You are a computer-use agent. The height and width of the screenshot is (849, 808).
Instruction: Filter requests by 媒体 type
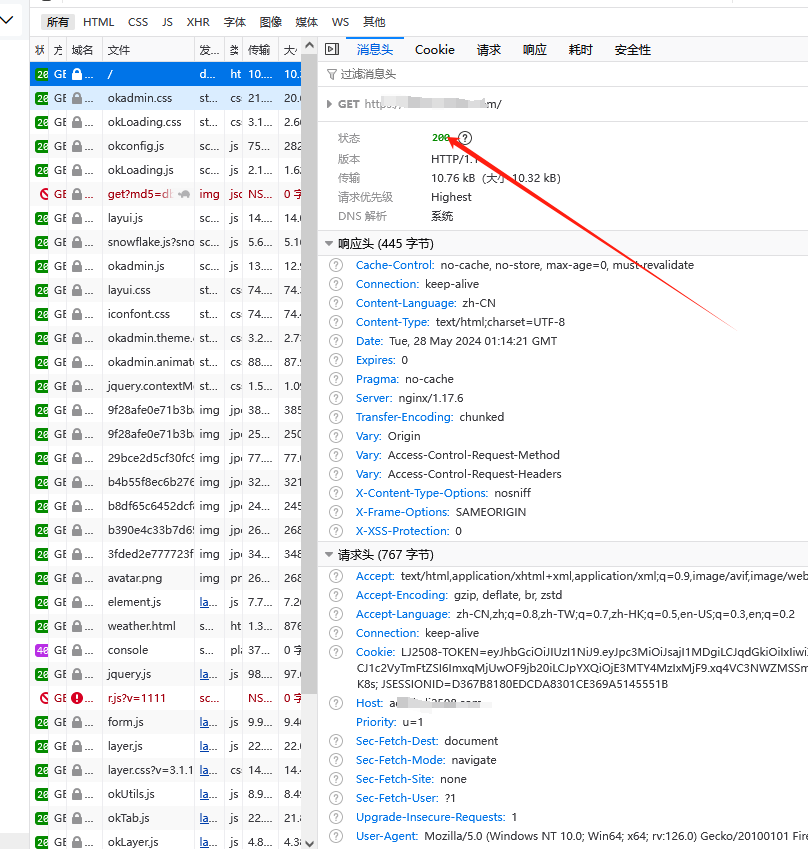coord(307,22)
